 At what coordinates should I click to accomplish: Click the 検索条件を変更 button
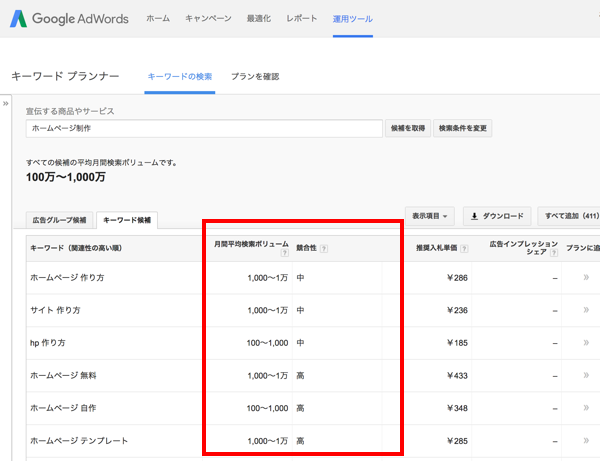point(463,128)
